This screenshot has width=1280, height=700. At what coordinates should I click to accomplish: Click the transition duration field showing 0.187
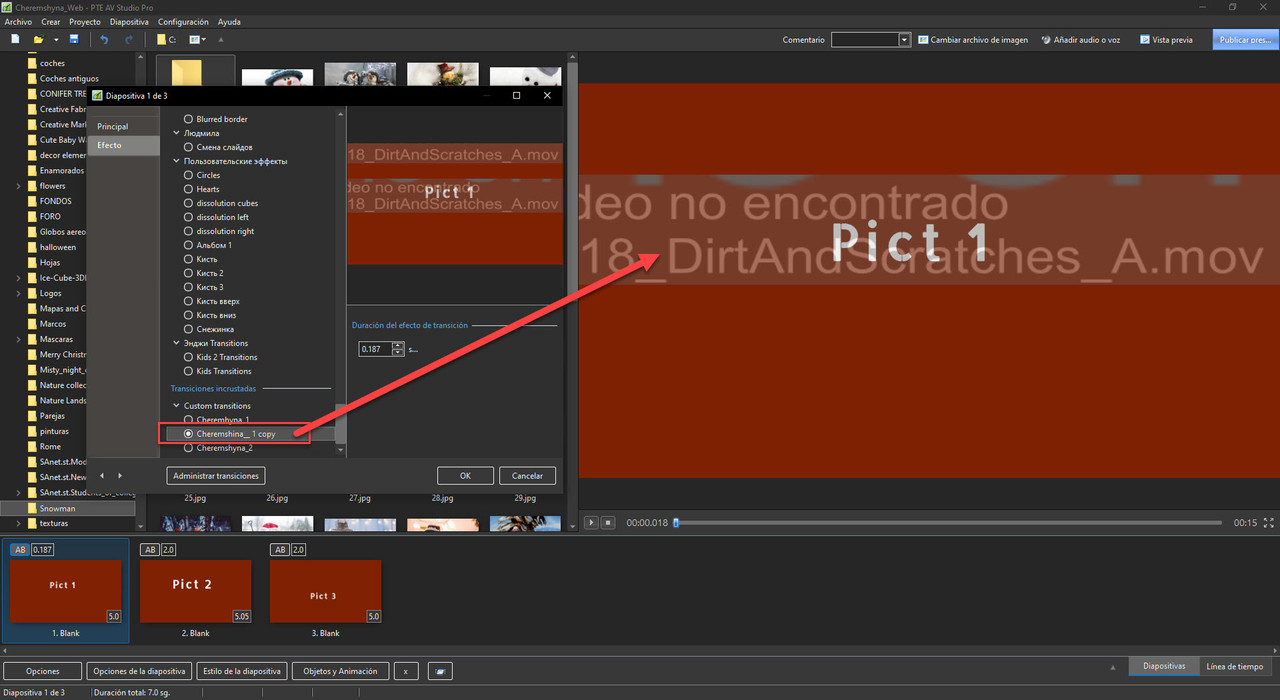click(x=375, y=349)
